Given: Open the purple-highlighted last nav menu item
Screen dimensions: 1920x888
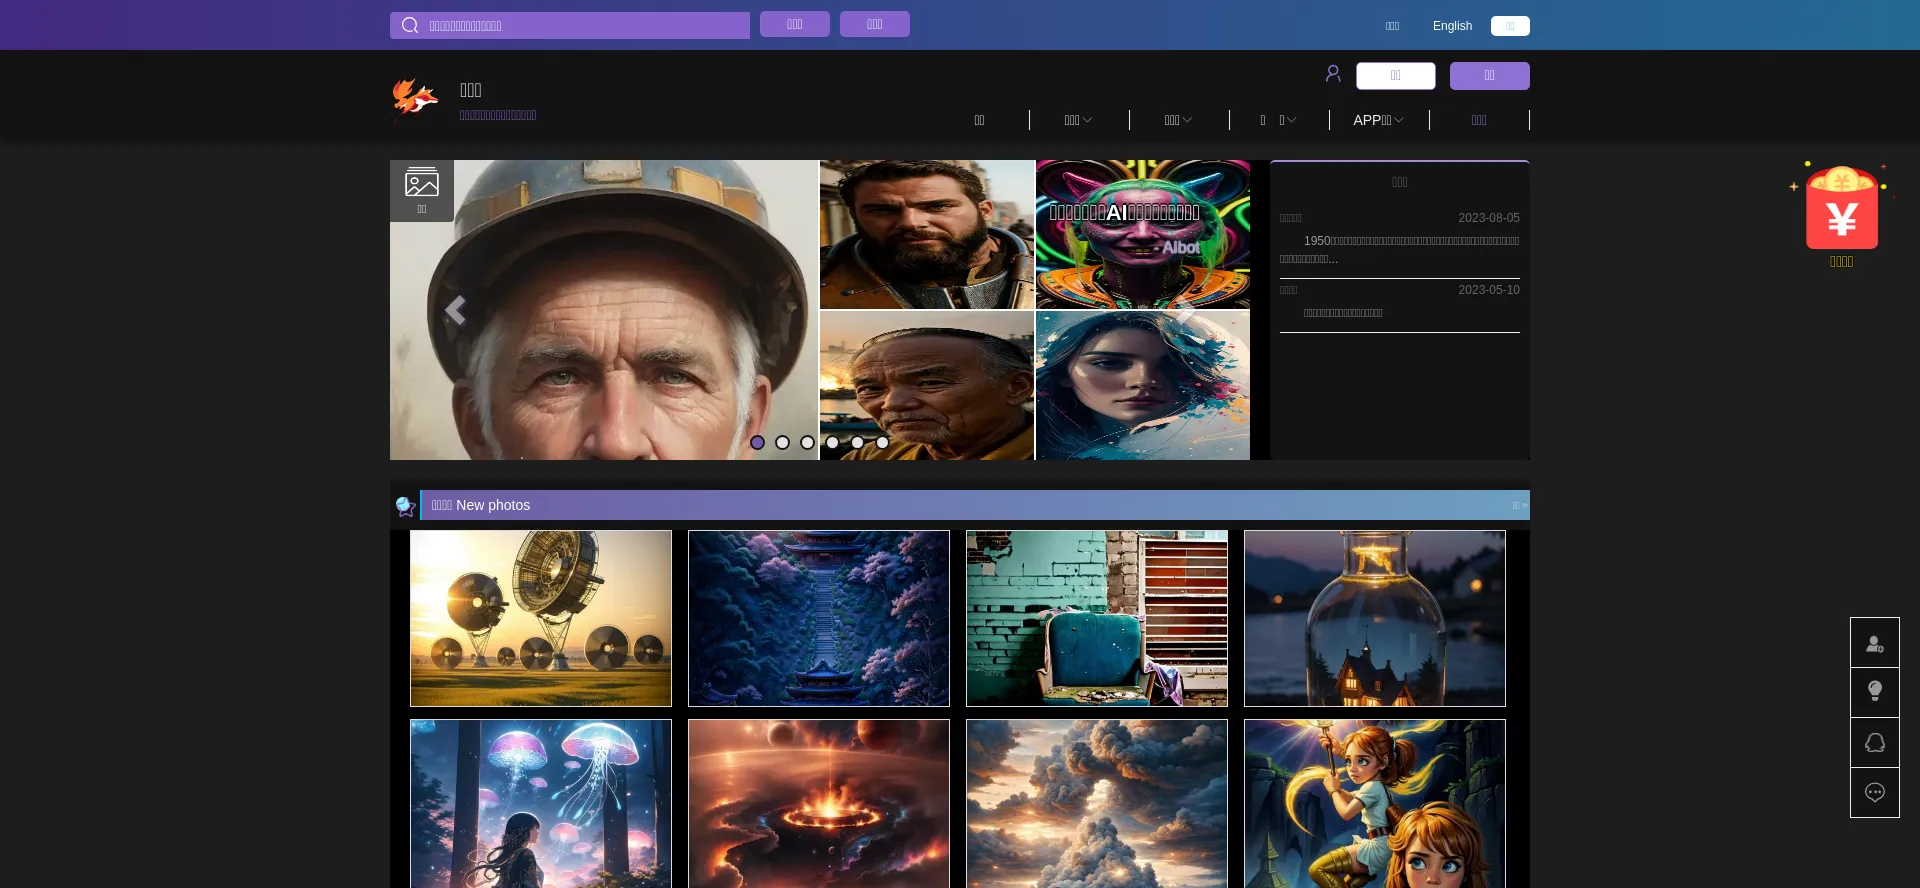Looking at the screenshot, I should (x=1479, y=120).
